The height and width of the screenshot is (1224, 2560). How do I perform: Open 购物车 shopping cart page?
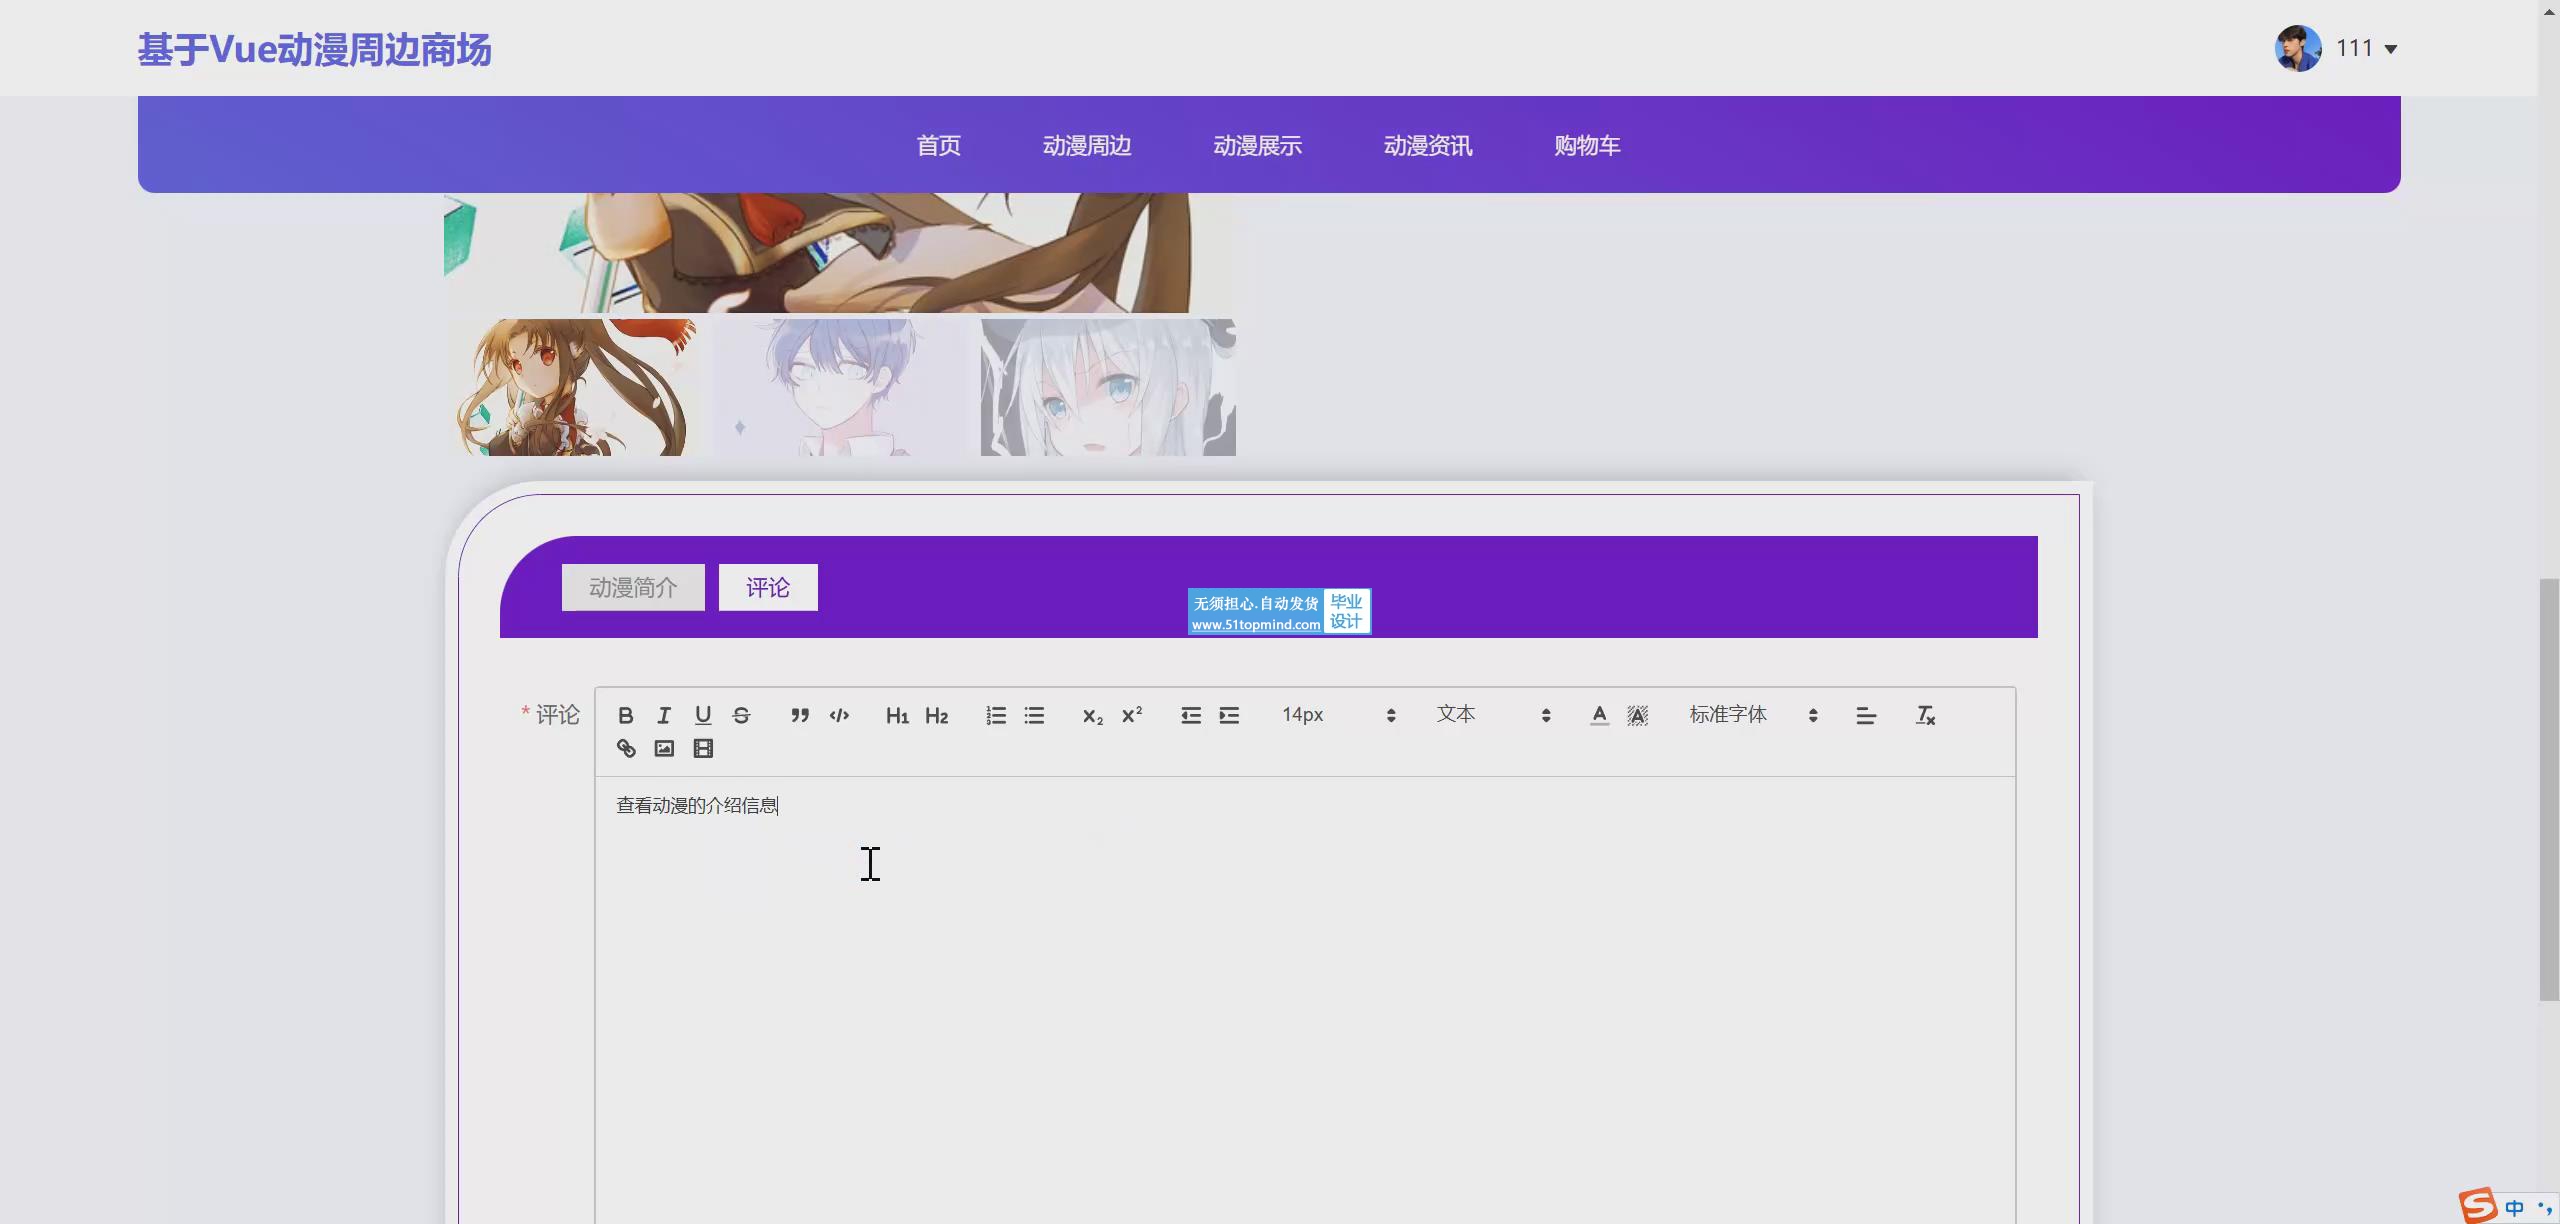pos(1587,145)
